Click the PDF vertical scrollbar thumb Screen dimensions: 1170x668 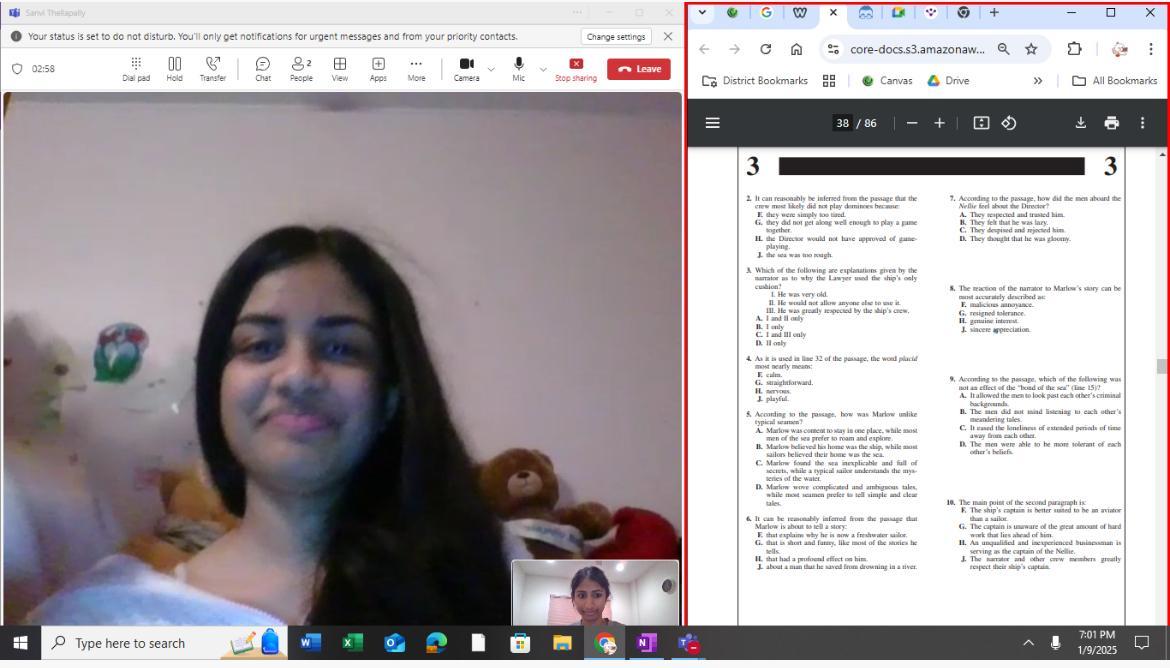[1161, 366]
